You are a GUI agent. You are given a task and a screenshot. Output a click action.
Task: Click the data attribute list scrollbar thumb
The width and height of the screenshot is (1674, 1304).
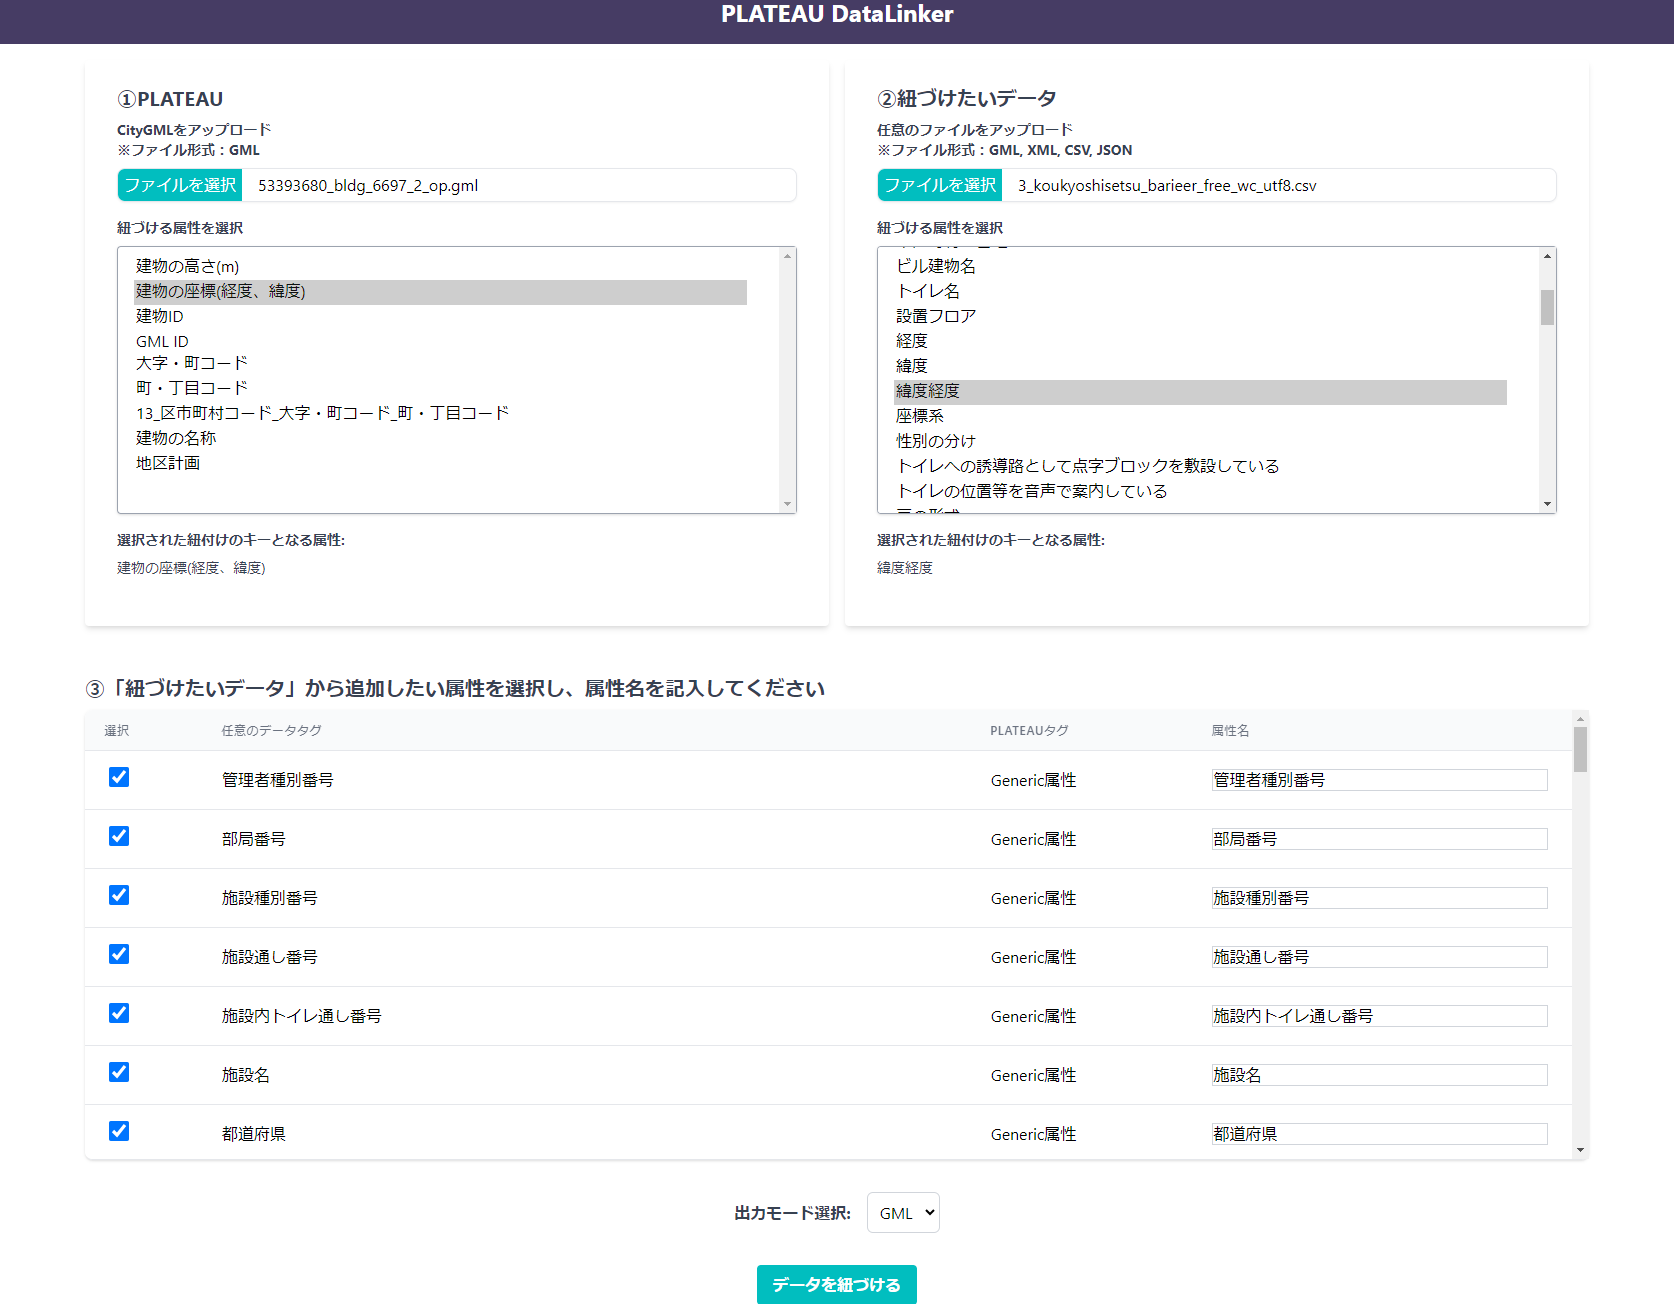pos(1547,308)
